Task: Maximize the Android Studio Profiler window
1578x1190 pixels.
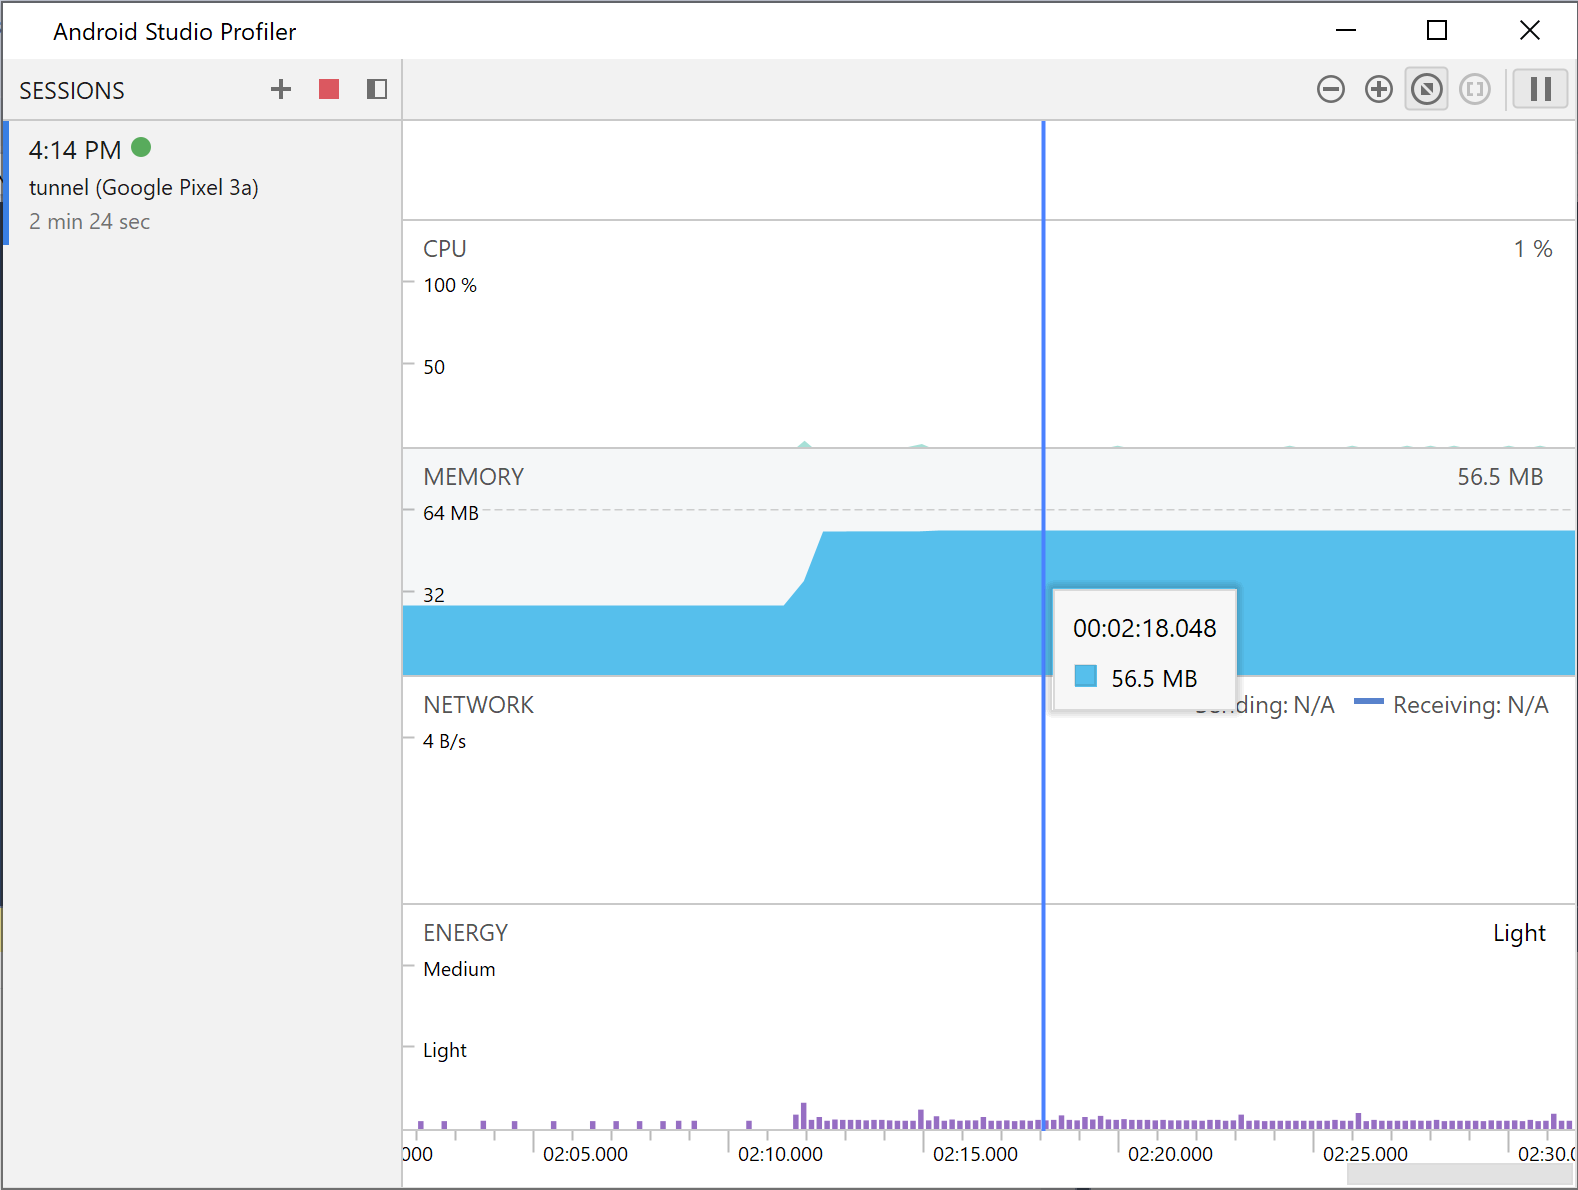Action: point(1436,31)
